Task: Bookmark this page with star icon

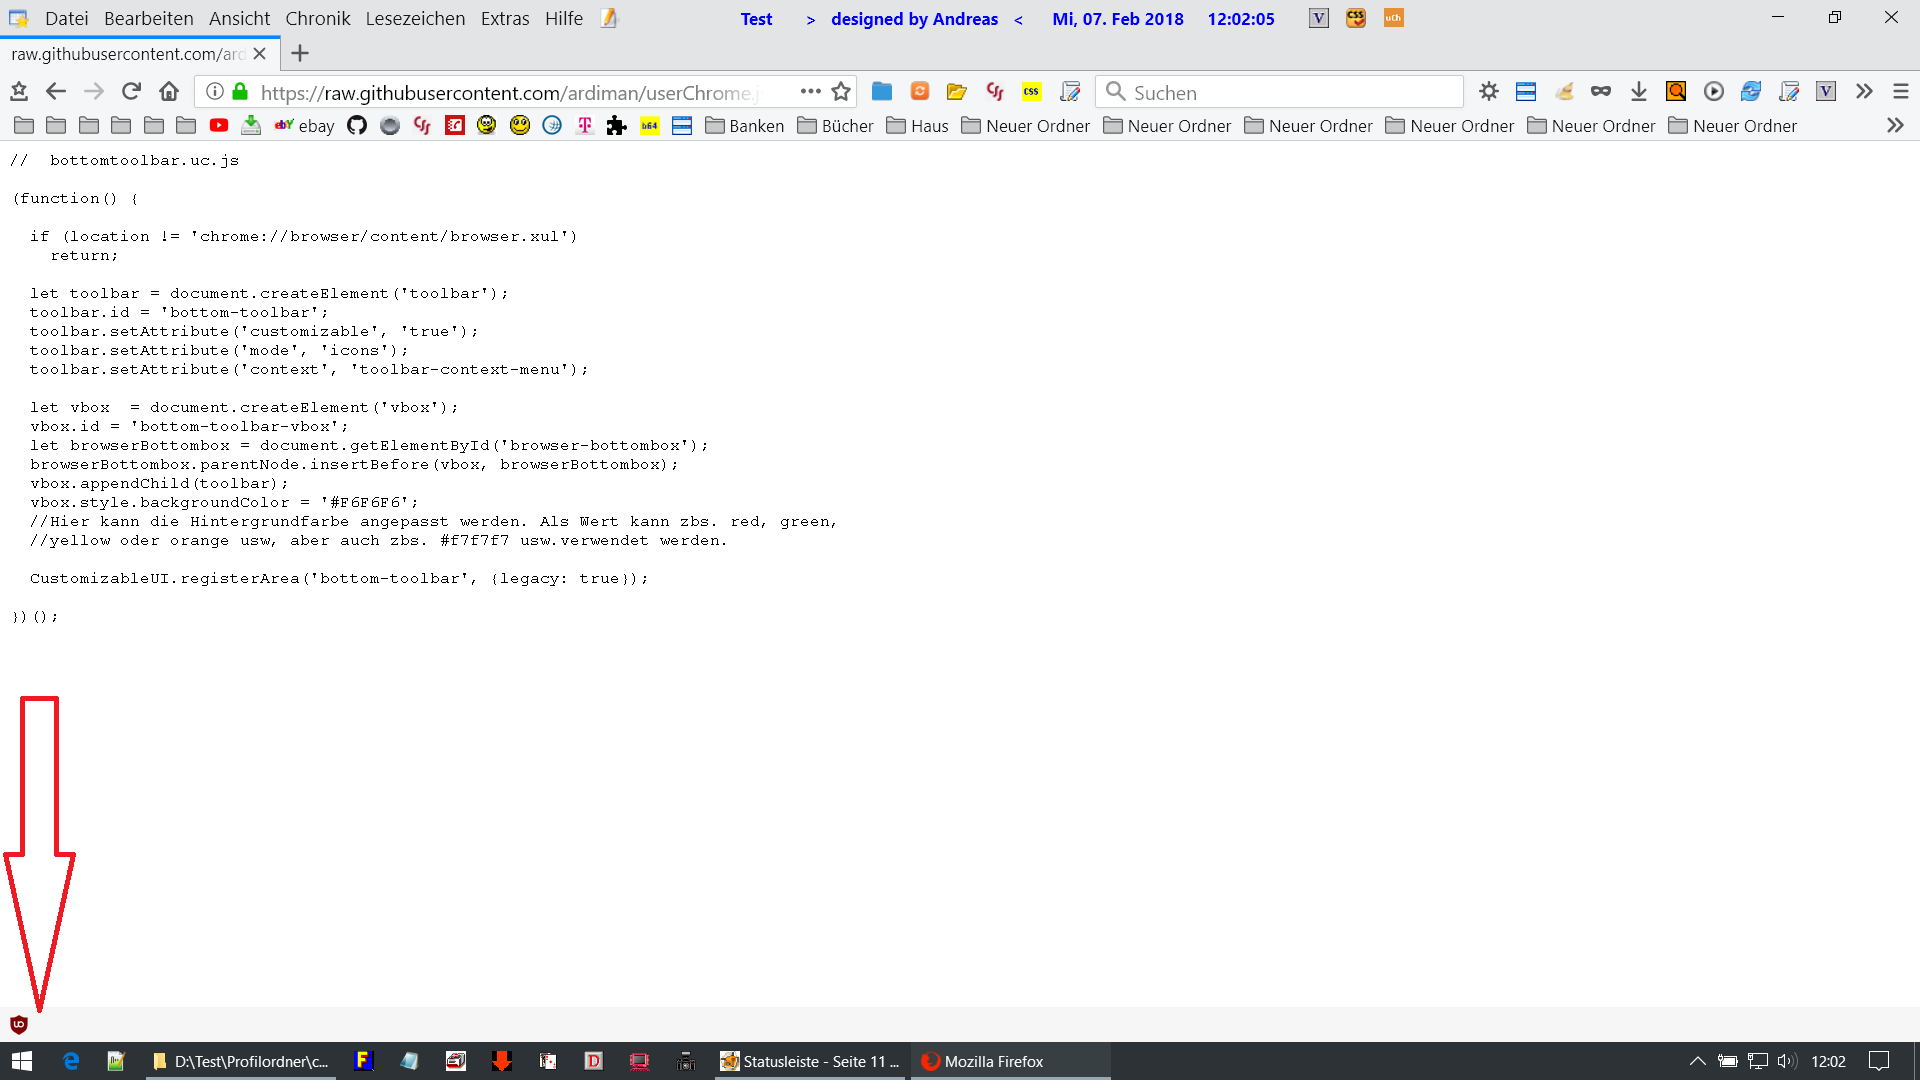Action: [x=841, y=92]
